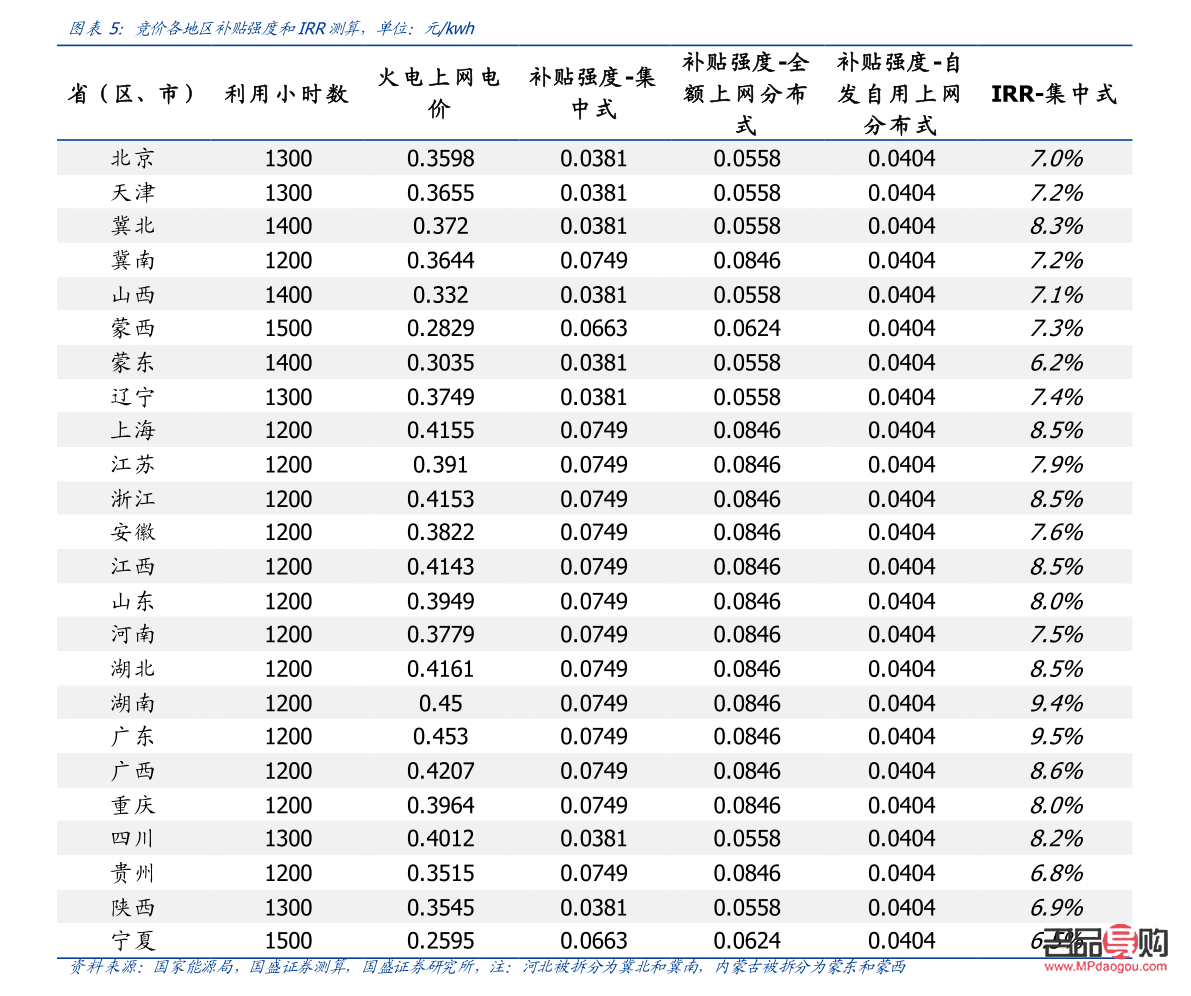Screen dimensions: 1191x996
Task: Select the 补贴强度-自发自用上网分布式 header
Action: (899, 93)
